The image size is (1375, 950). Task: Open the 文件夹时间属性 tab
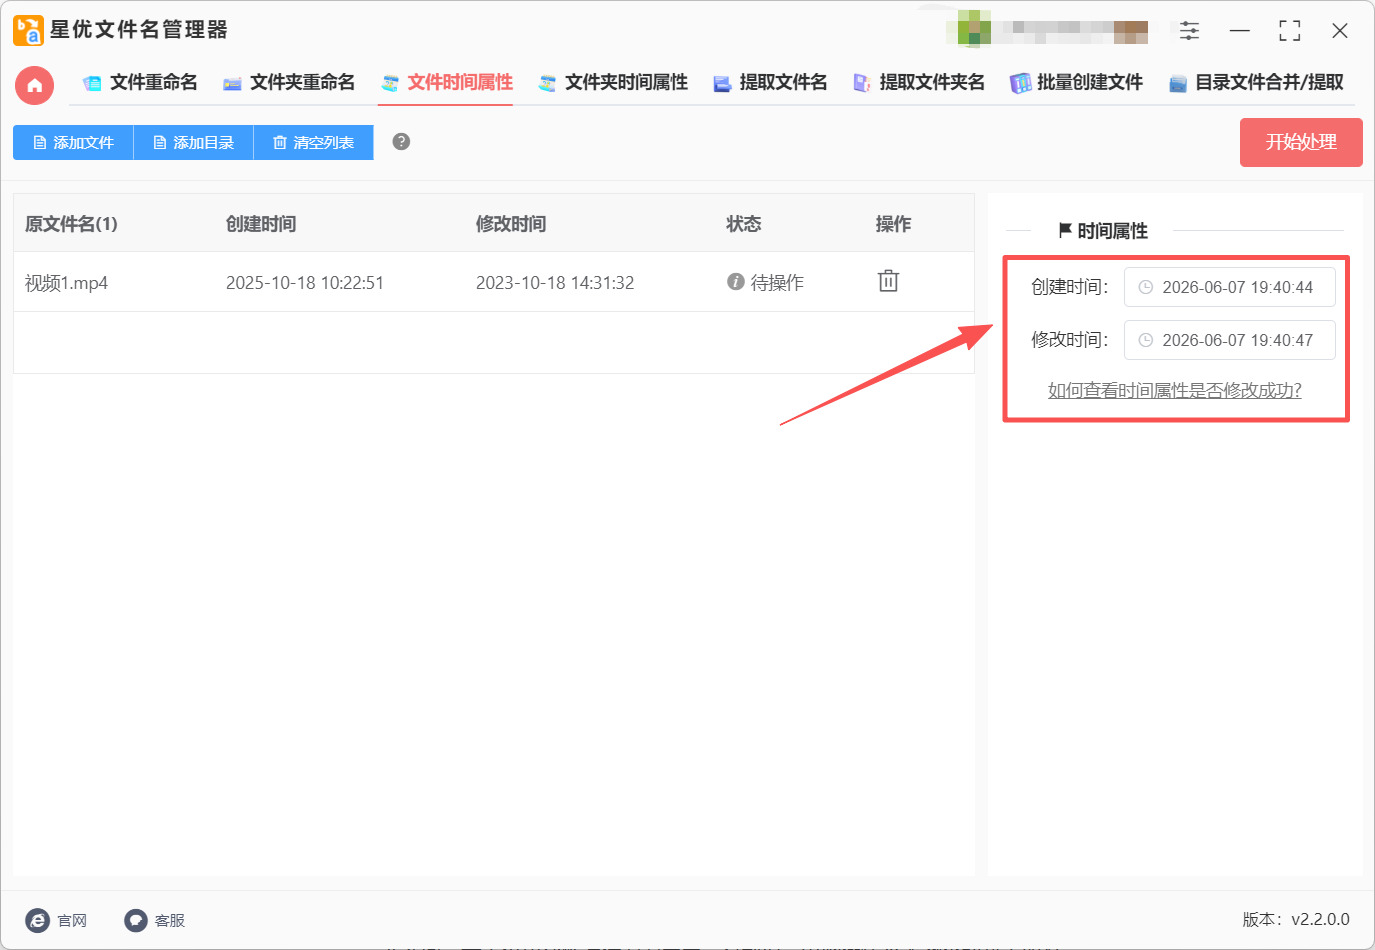click(613, 83)
